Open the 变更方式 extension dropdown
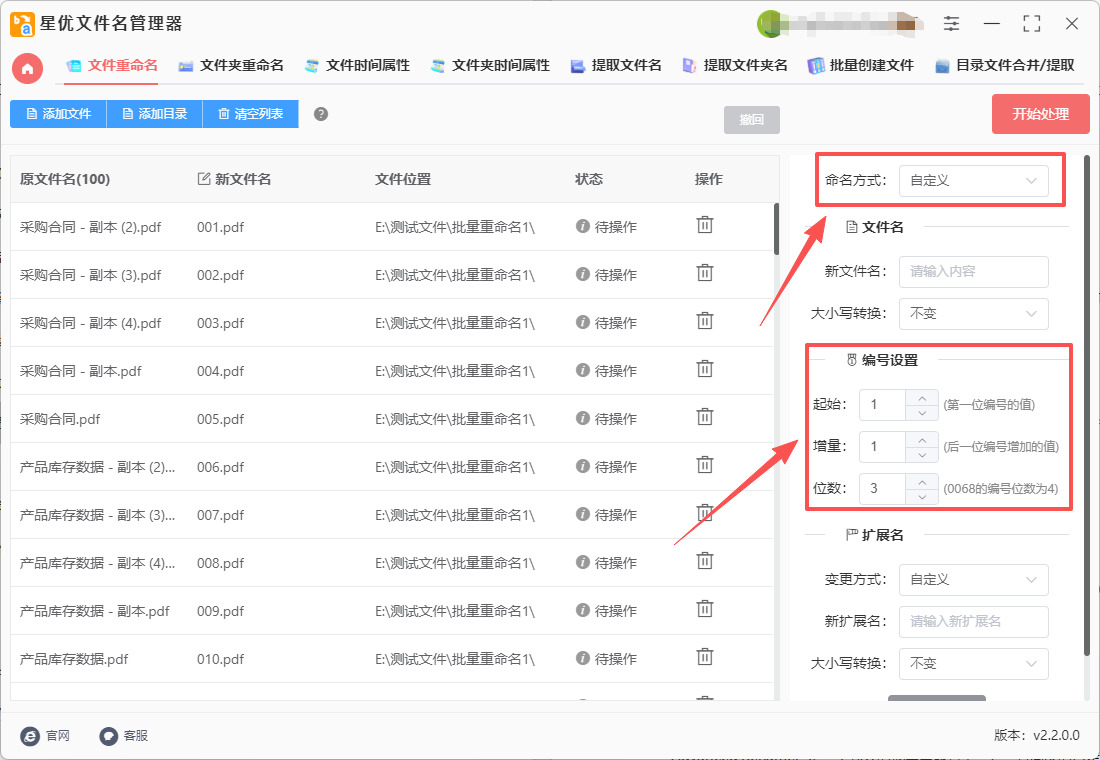This screenshot has height=760, width=1100. pos(973,580)
